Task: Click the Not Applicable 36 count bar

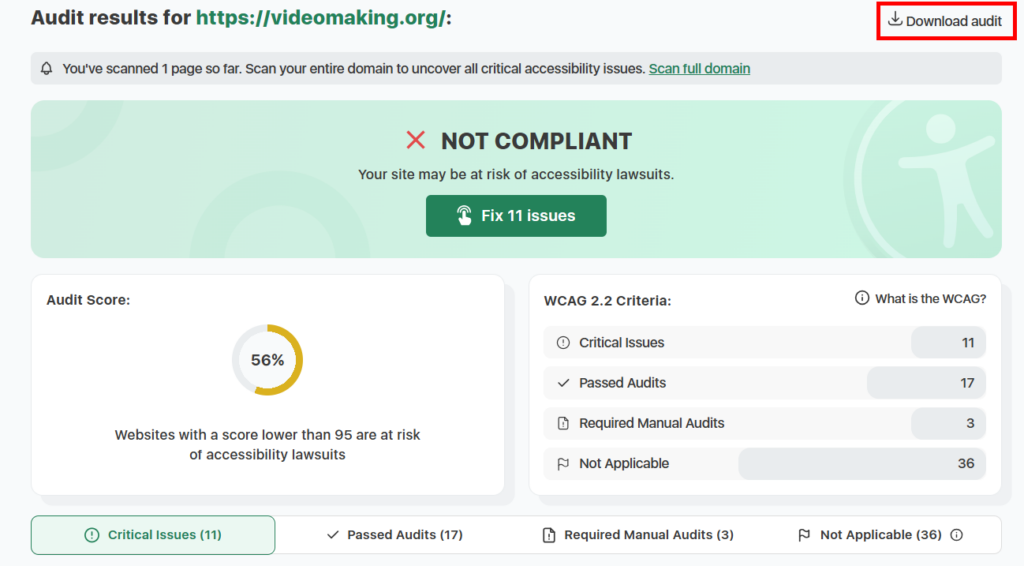Action: point(861,464)
